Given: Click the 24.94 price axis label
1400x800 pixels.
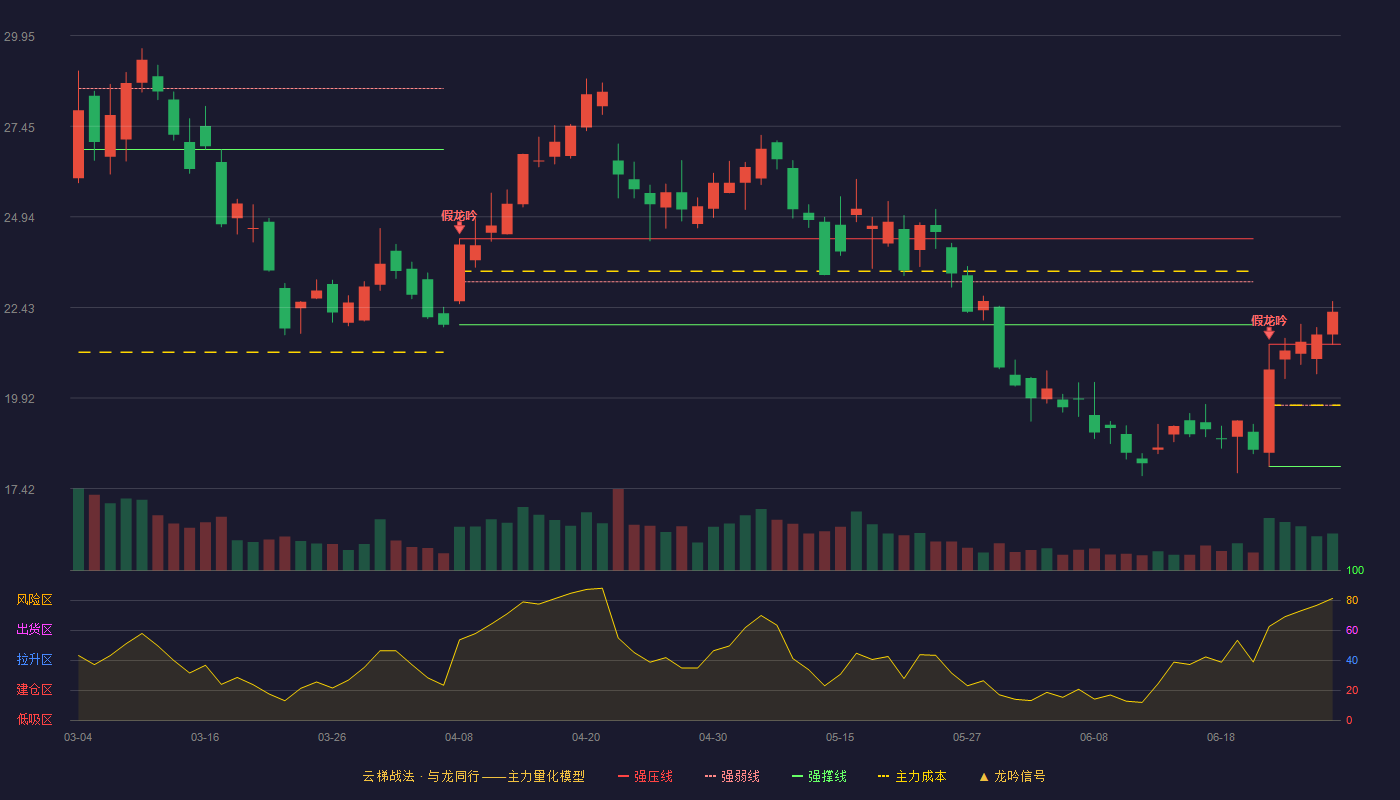Looking at the screenshot, I should click(x=19, y=218).
